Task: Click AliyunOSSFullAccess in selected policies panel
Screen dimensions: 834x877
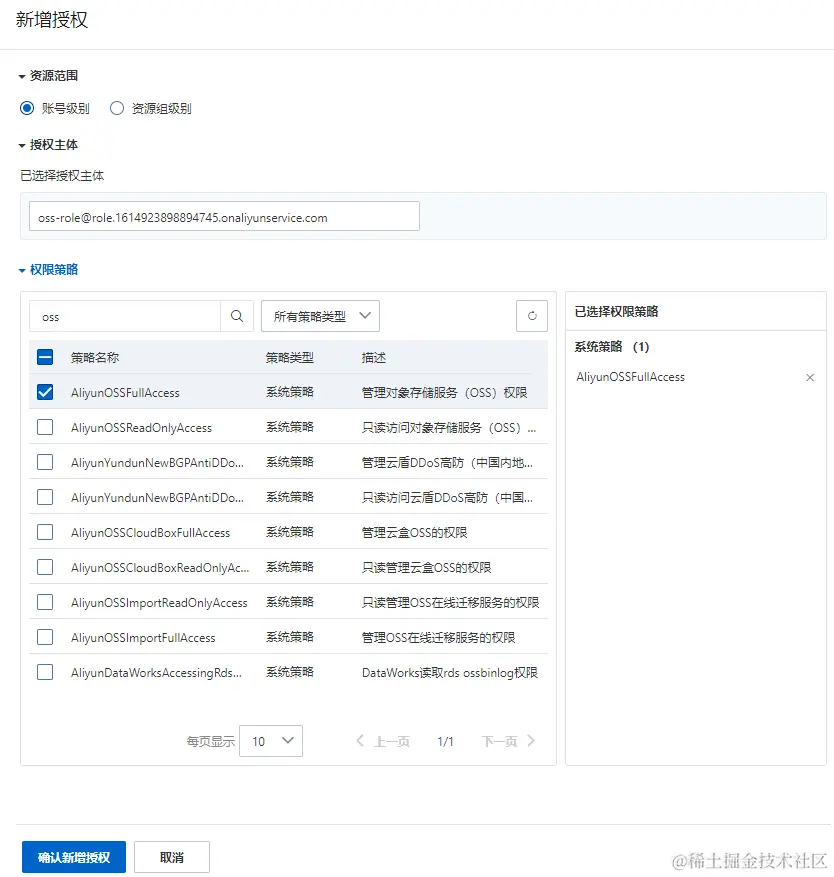Action: click(x=630, y=377)
